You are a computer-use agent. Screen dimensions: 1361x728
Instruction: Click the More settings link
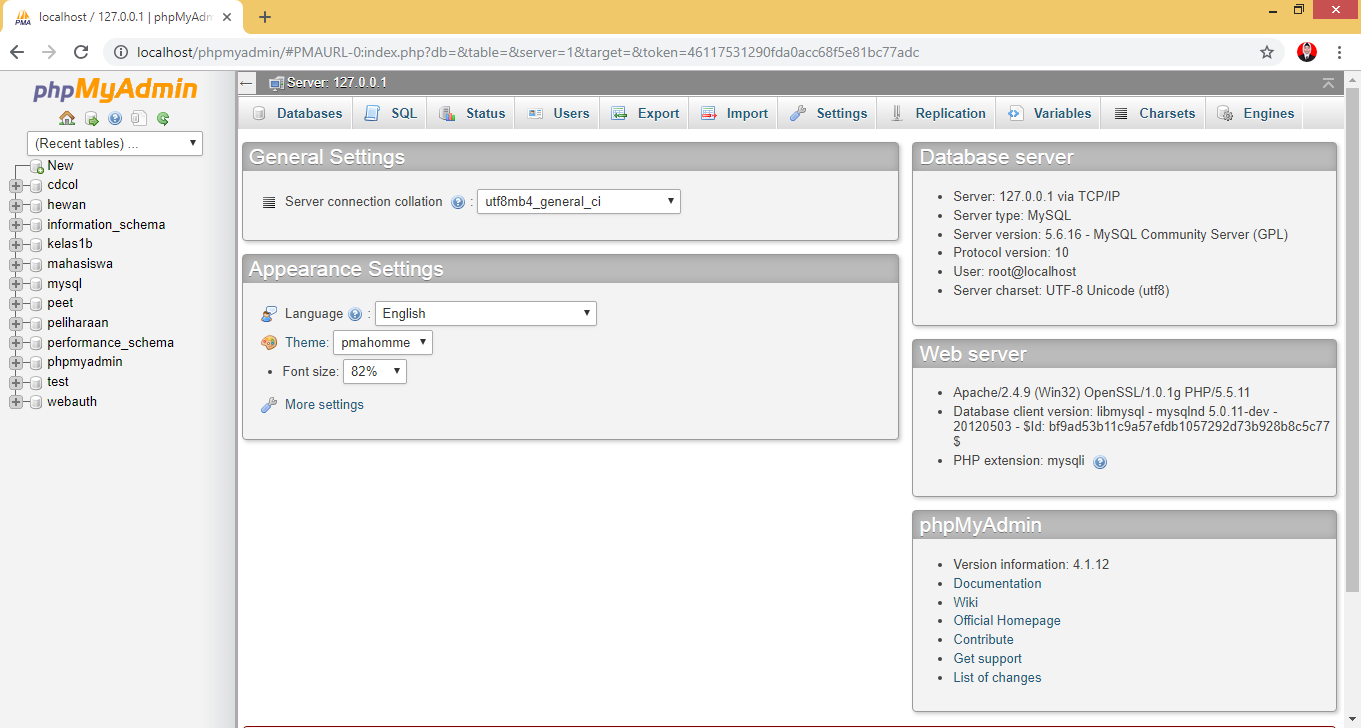324,405
